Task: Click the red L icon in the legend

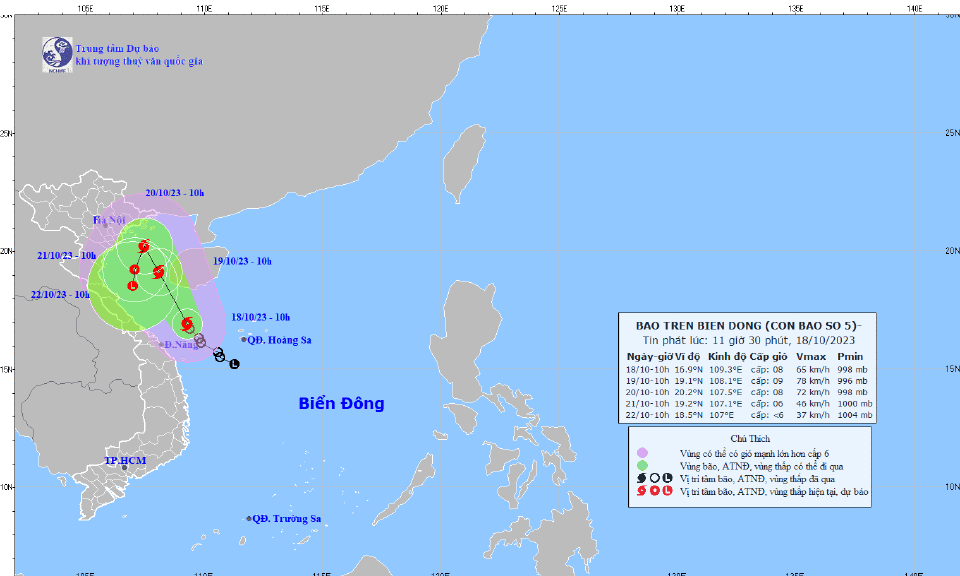Action: tap(667, 491)
